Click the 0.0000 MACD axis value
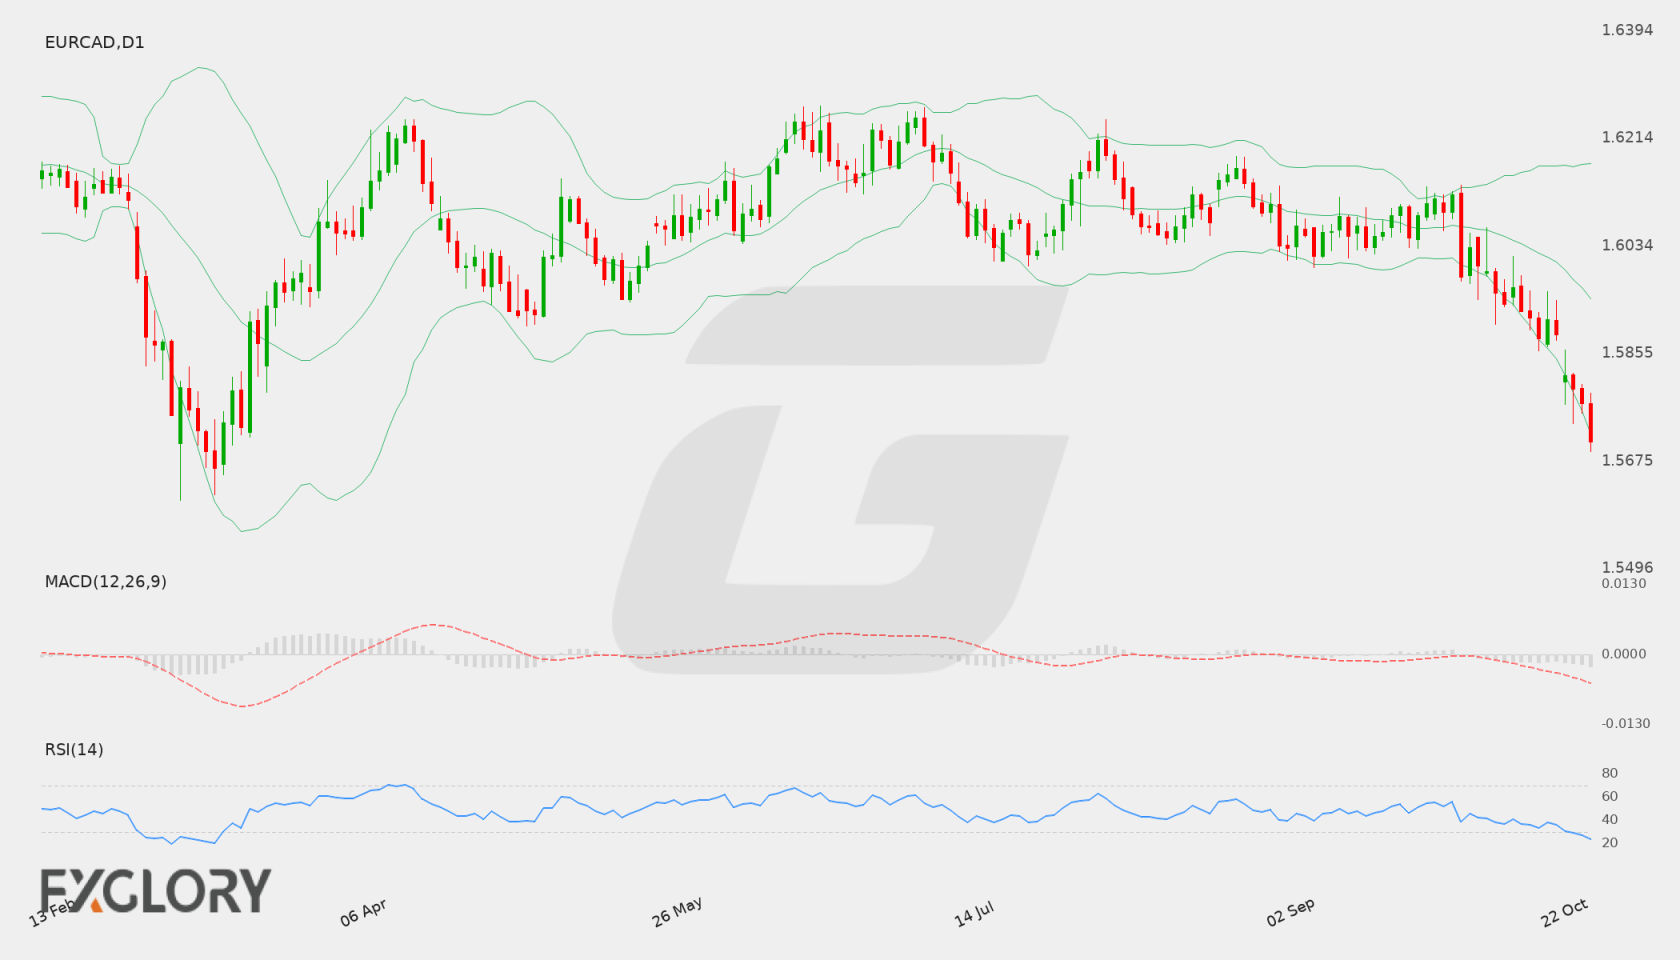The width and height of the screenshot is (1680, 960). coord(1624,653)
